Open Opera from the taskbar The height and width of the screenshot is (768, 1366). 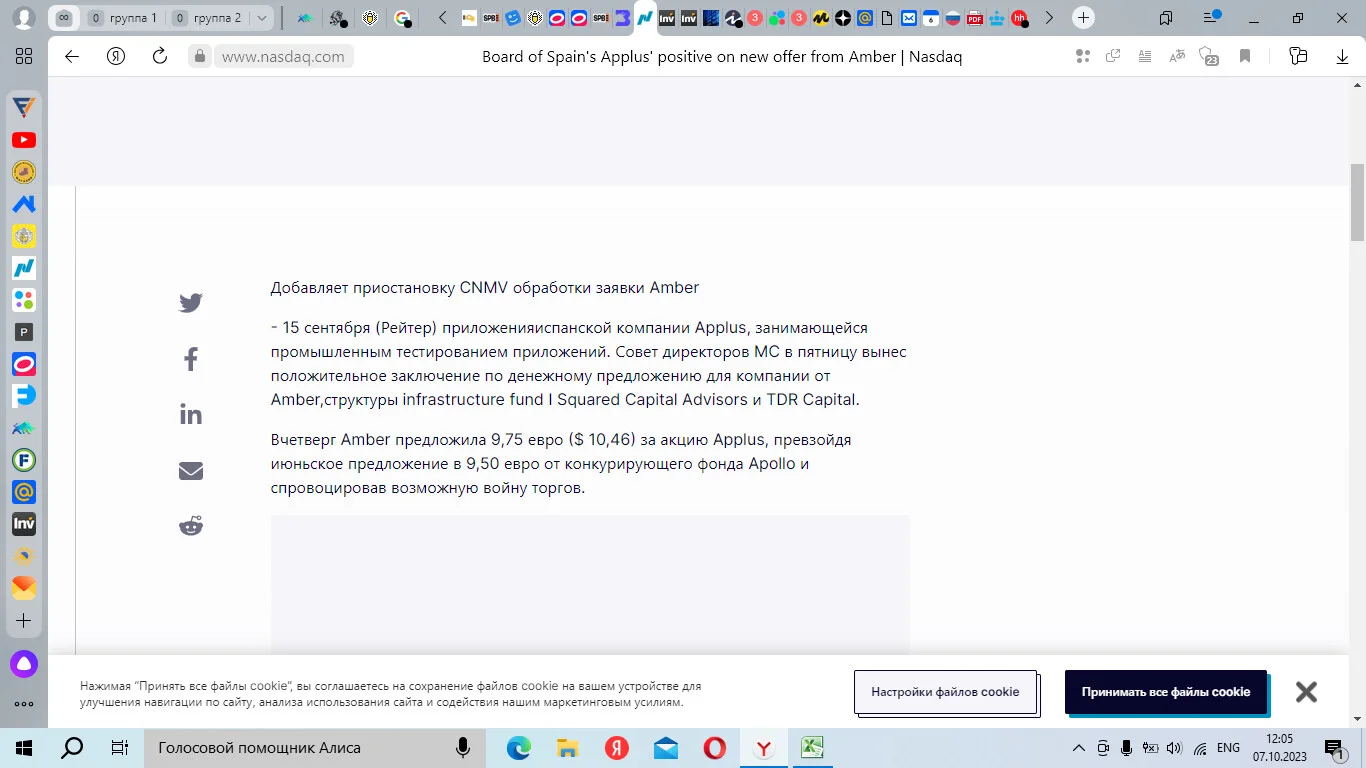[714, 748]
